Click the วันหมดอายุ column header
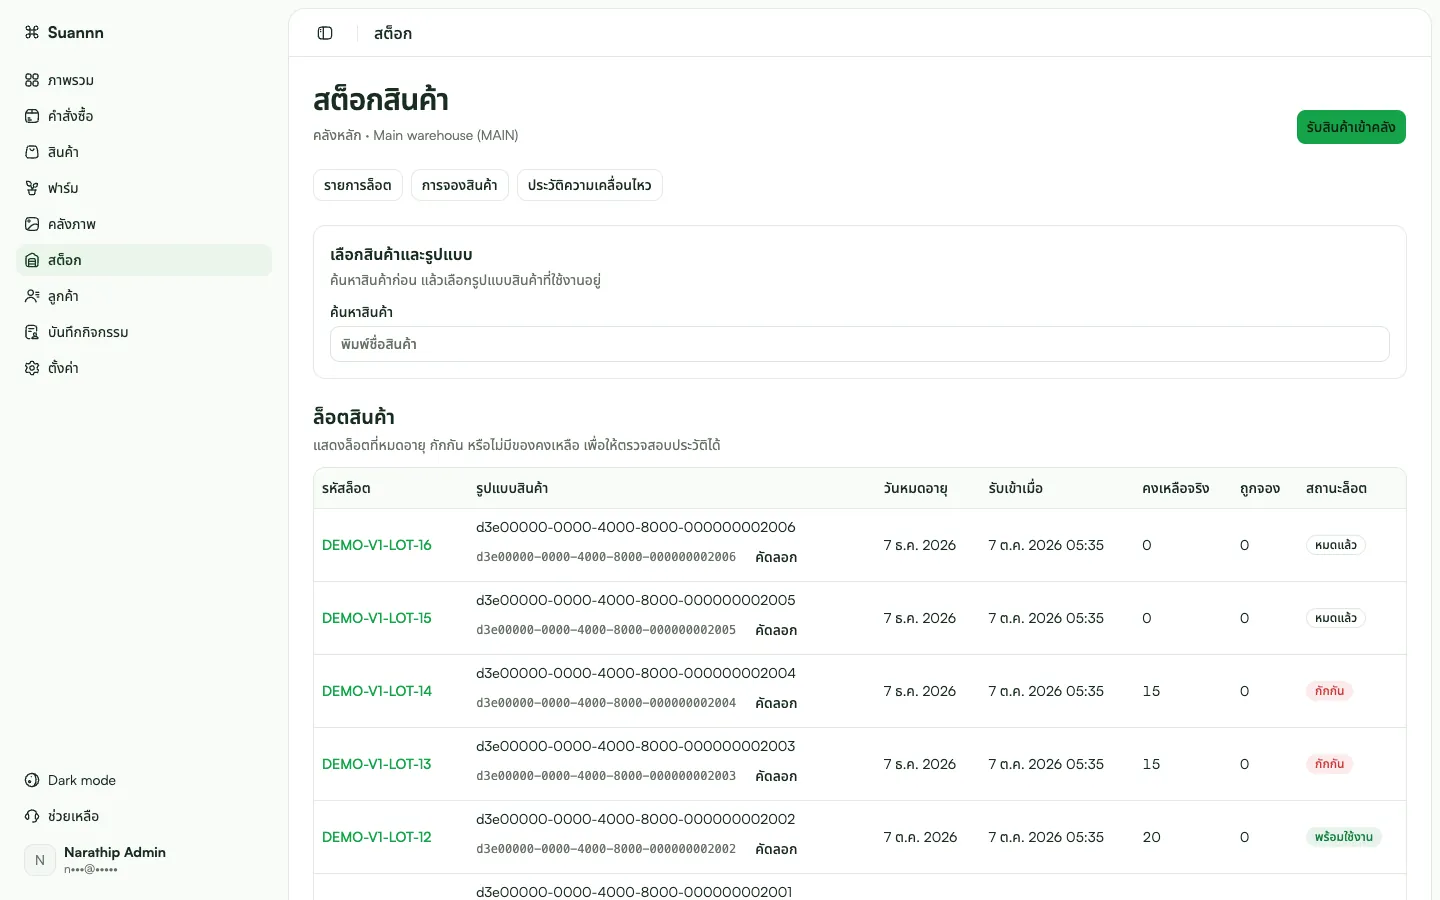This screenshot has width=1440, height=900. click(915, 488)
